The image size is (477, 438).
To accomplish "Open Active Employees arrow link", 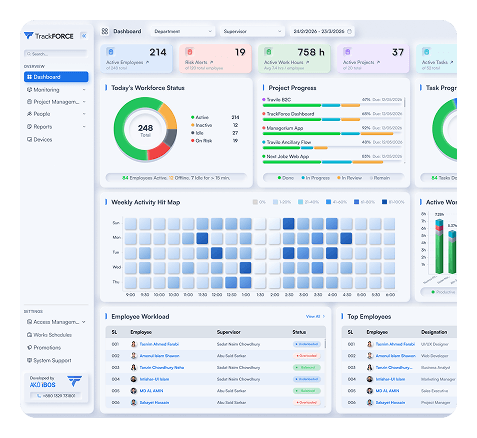I will coord(147,62).
